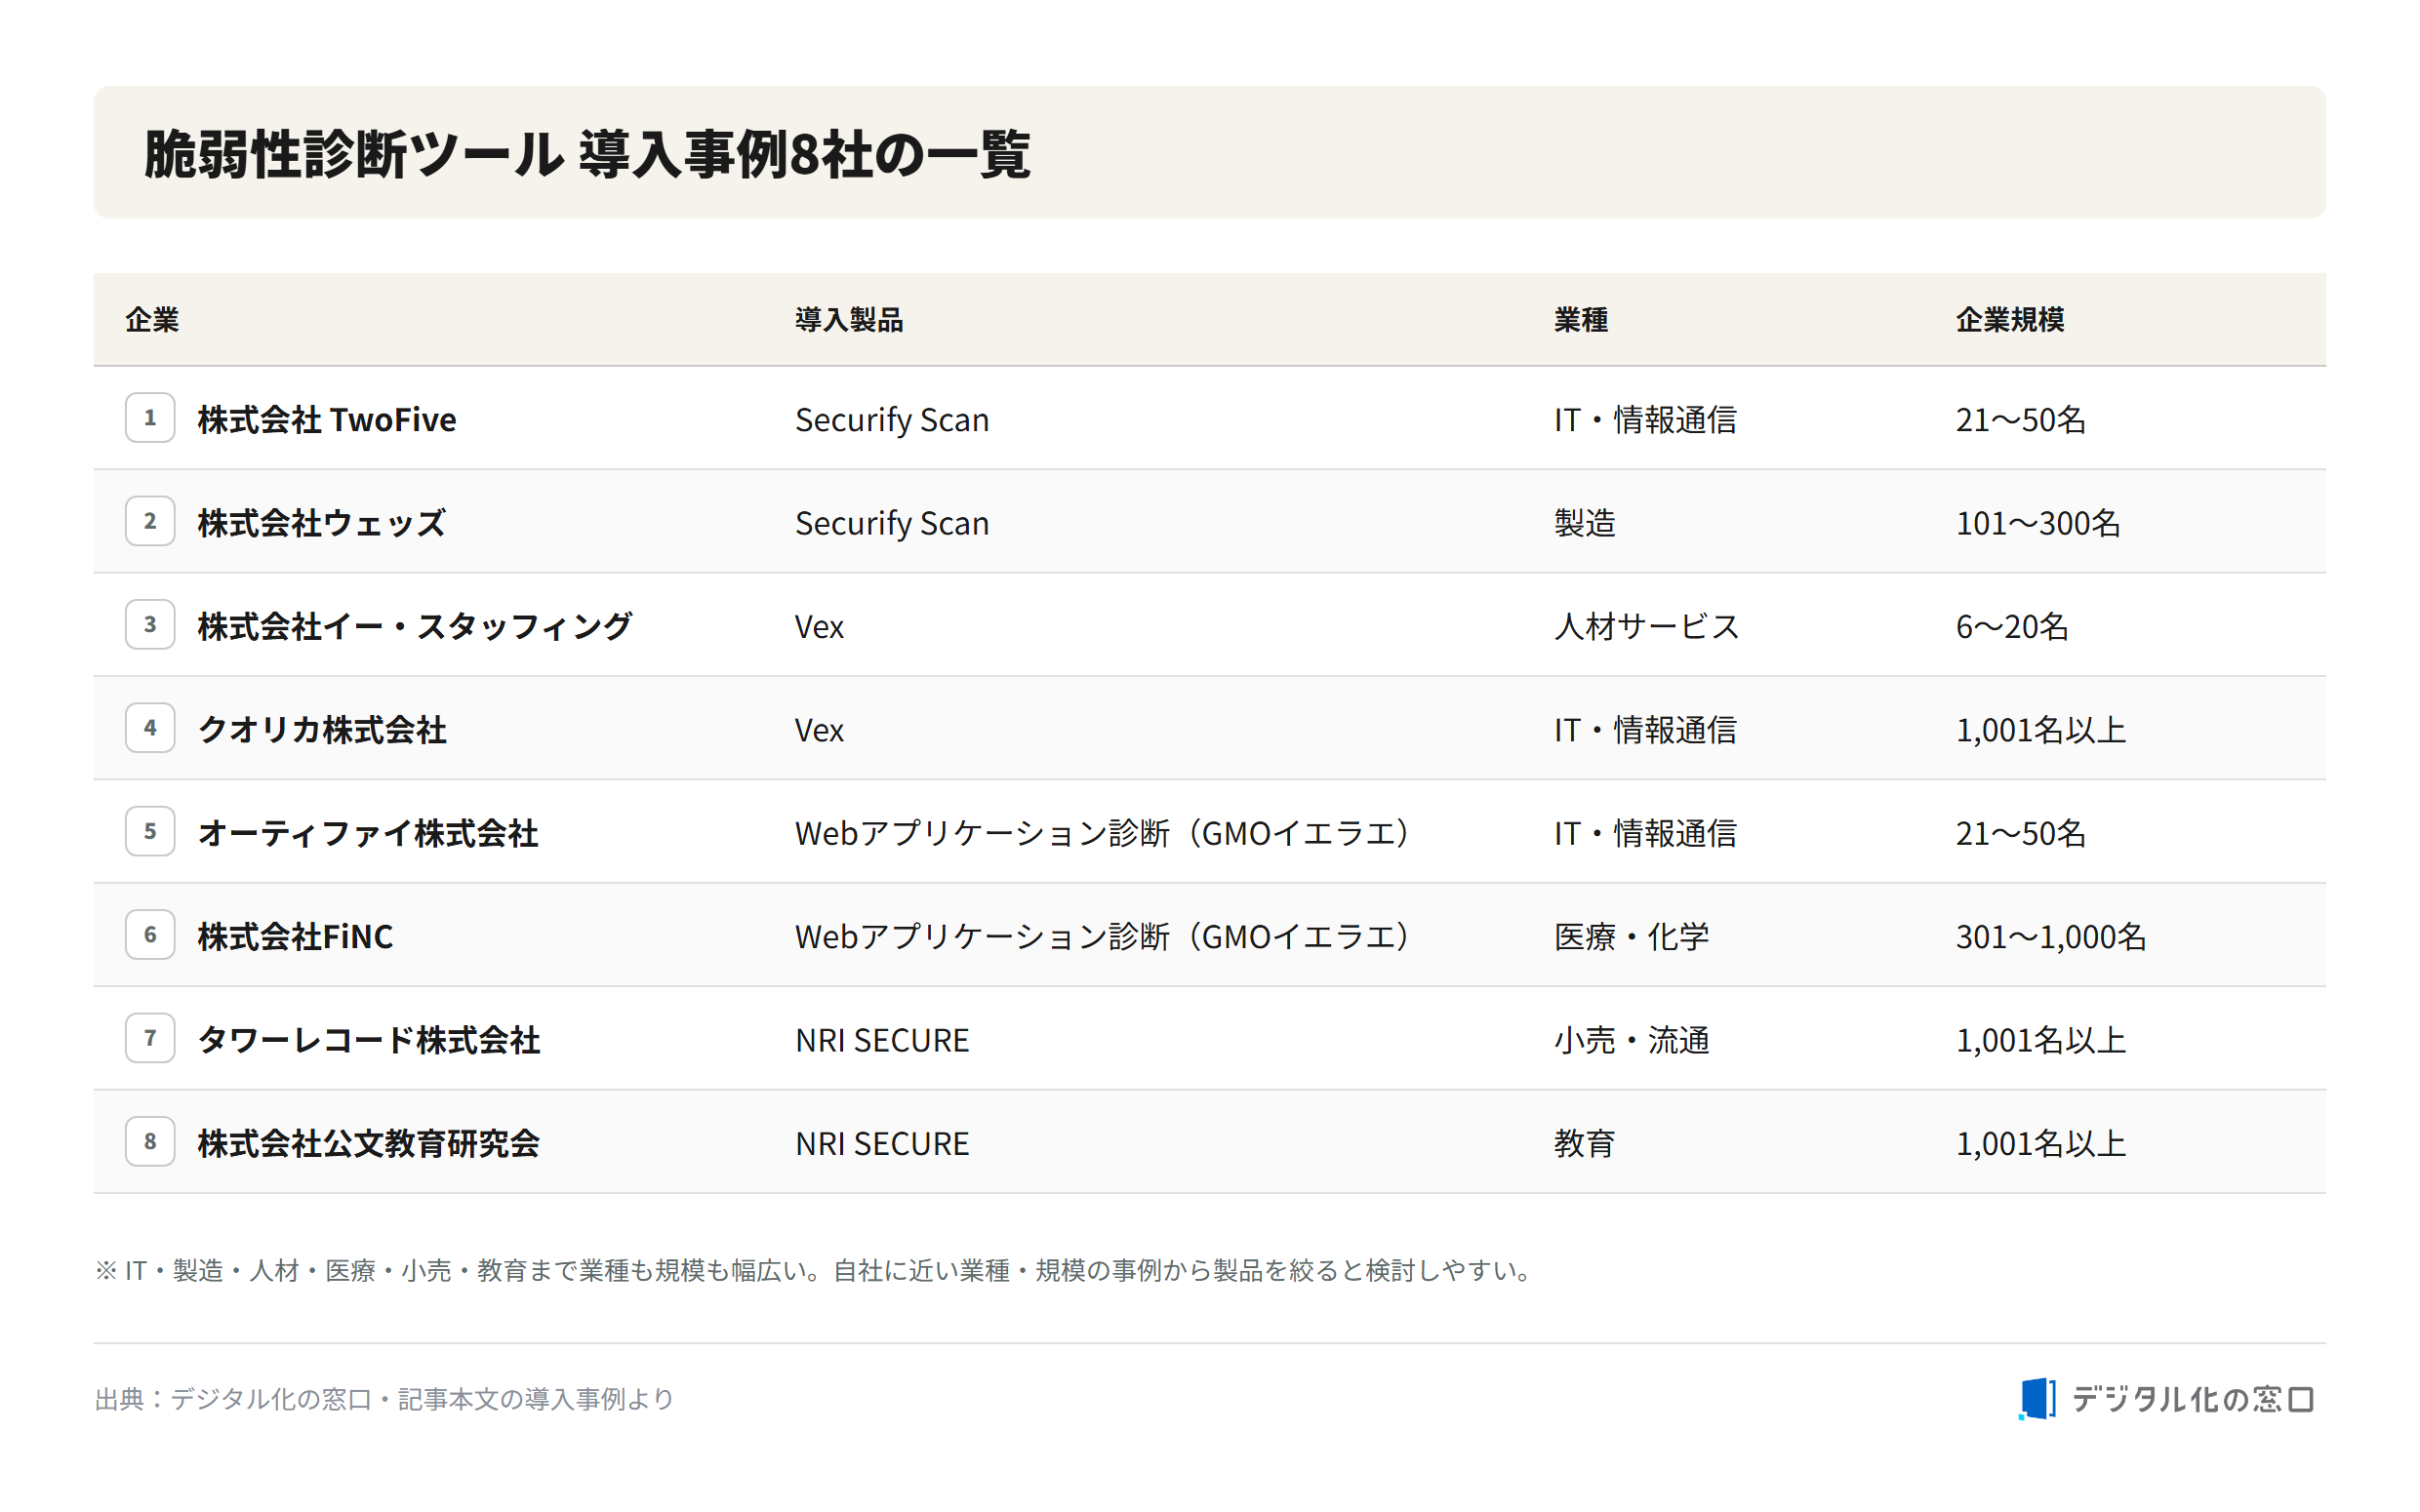The image size is (2420, 1512).
Task: Select the company name クオリカ株式会社
Action: 322,730
